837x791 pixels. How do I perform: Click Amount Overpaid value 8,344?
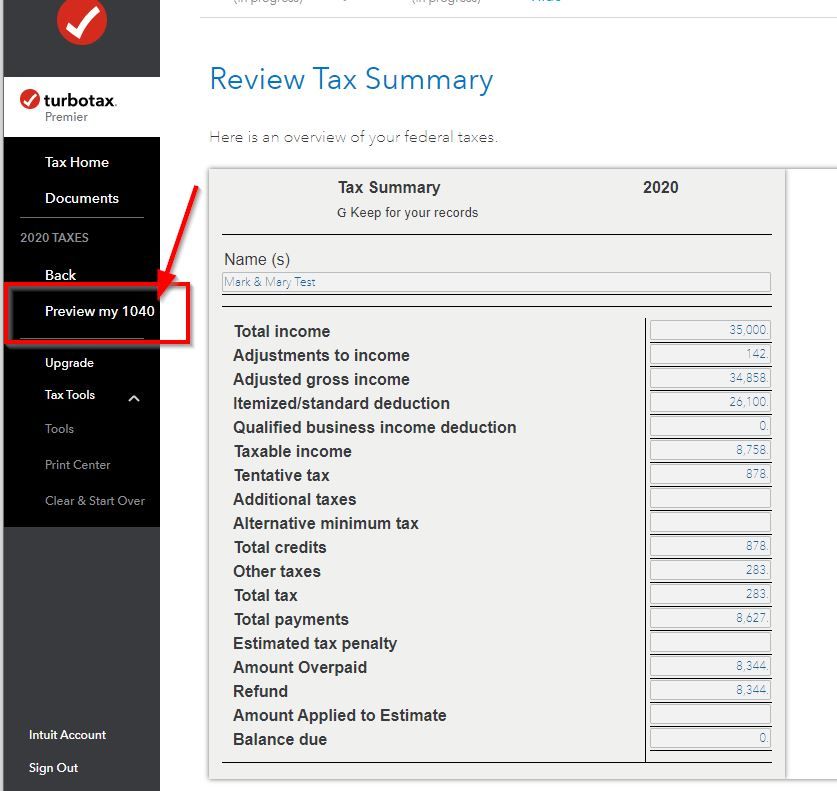(x=710, y=666)
